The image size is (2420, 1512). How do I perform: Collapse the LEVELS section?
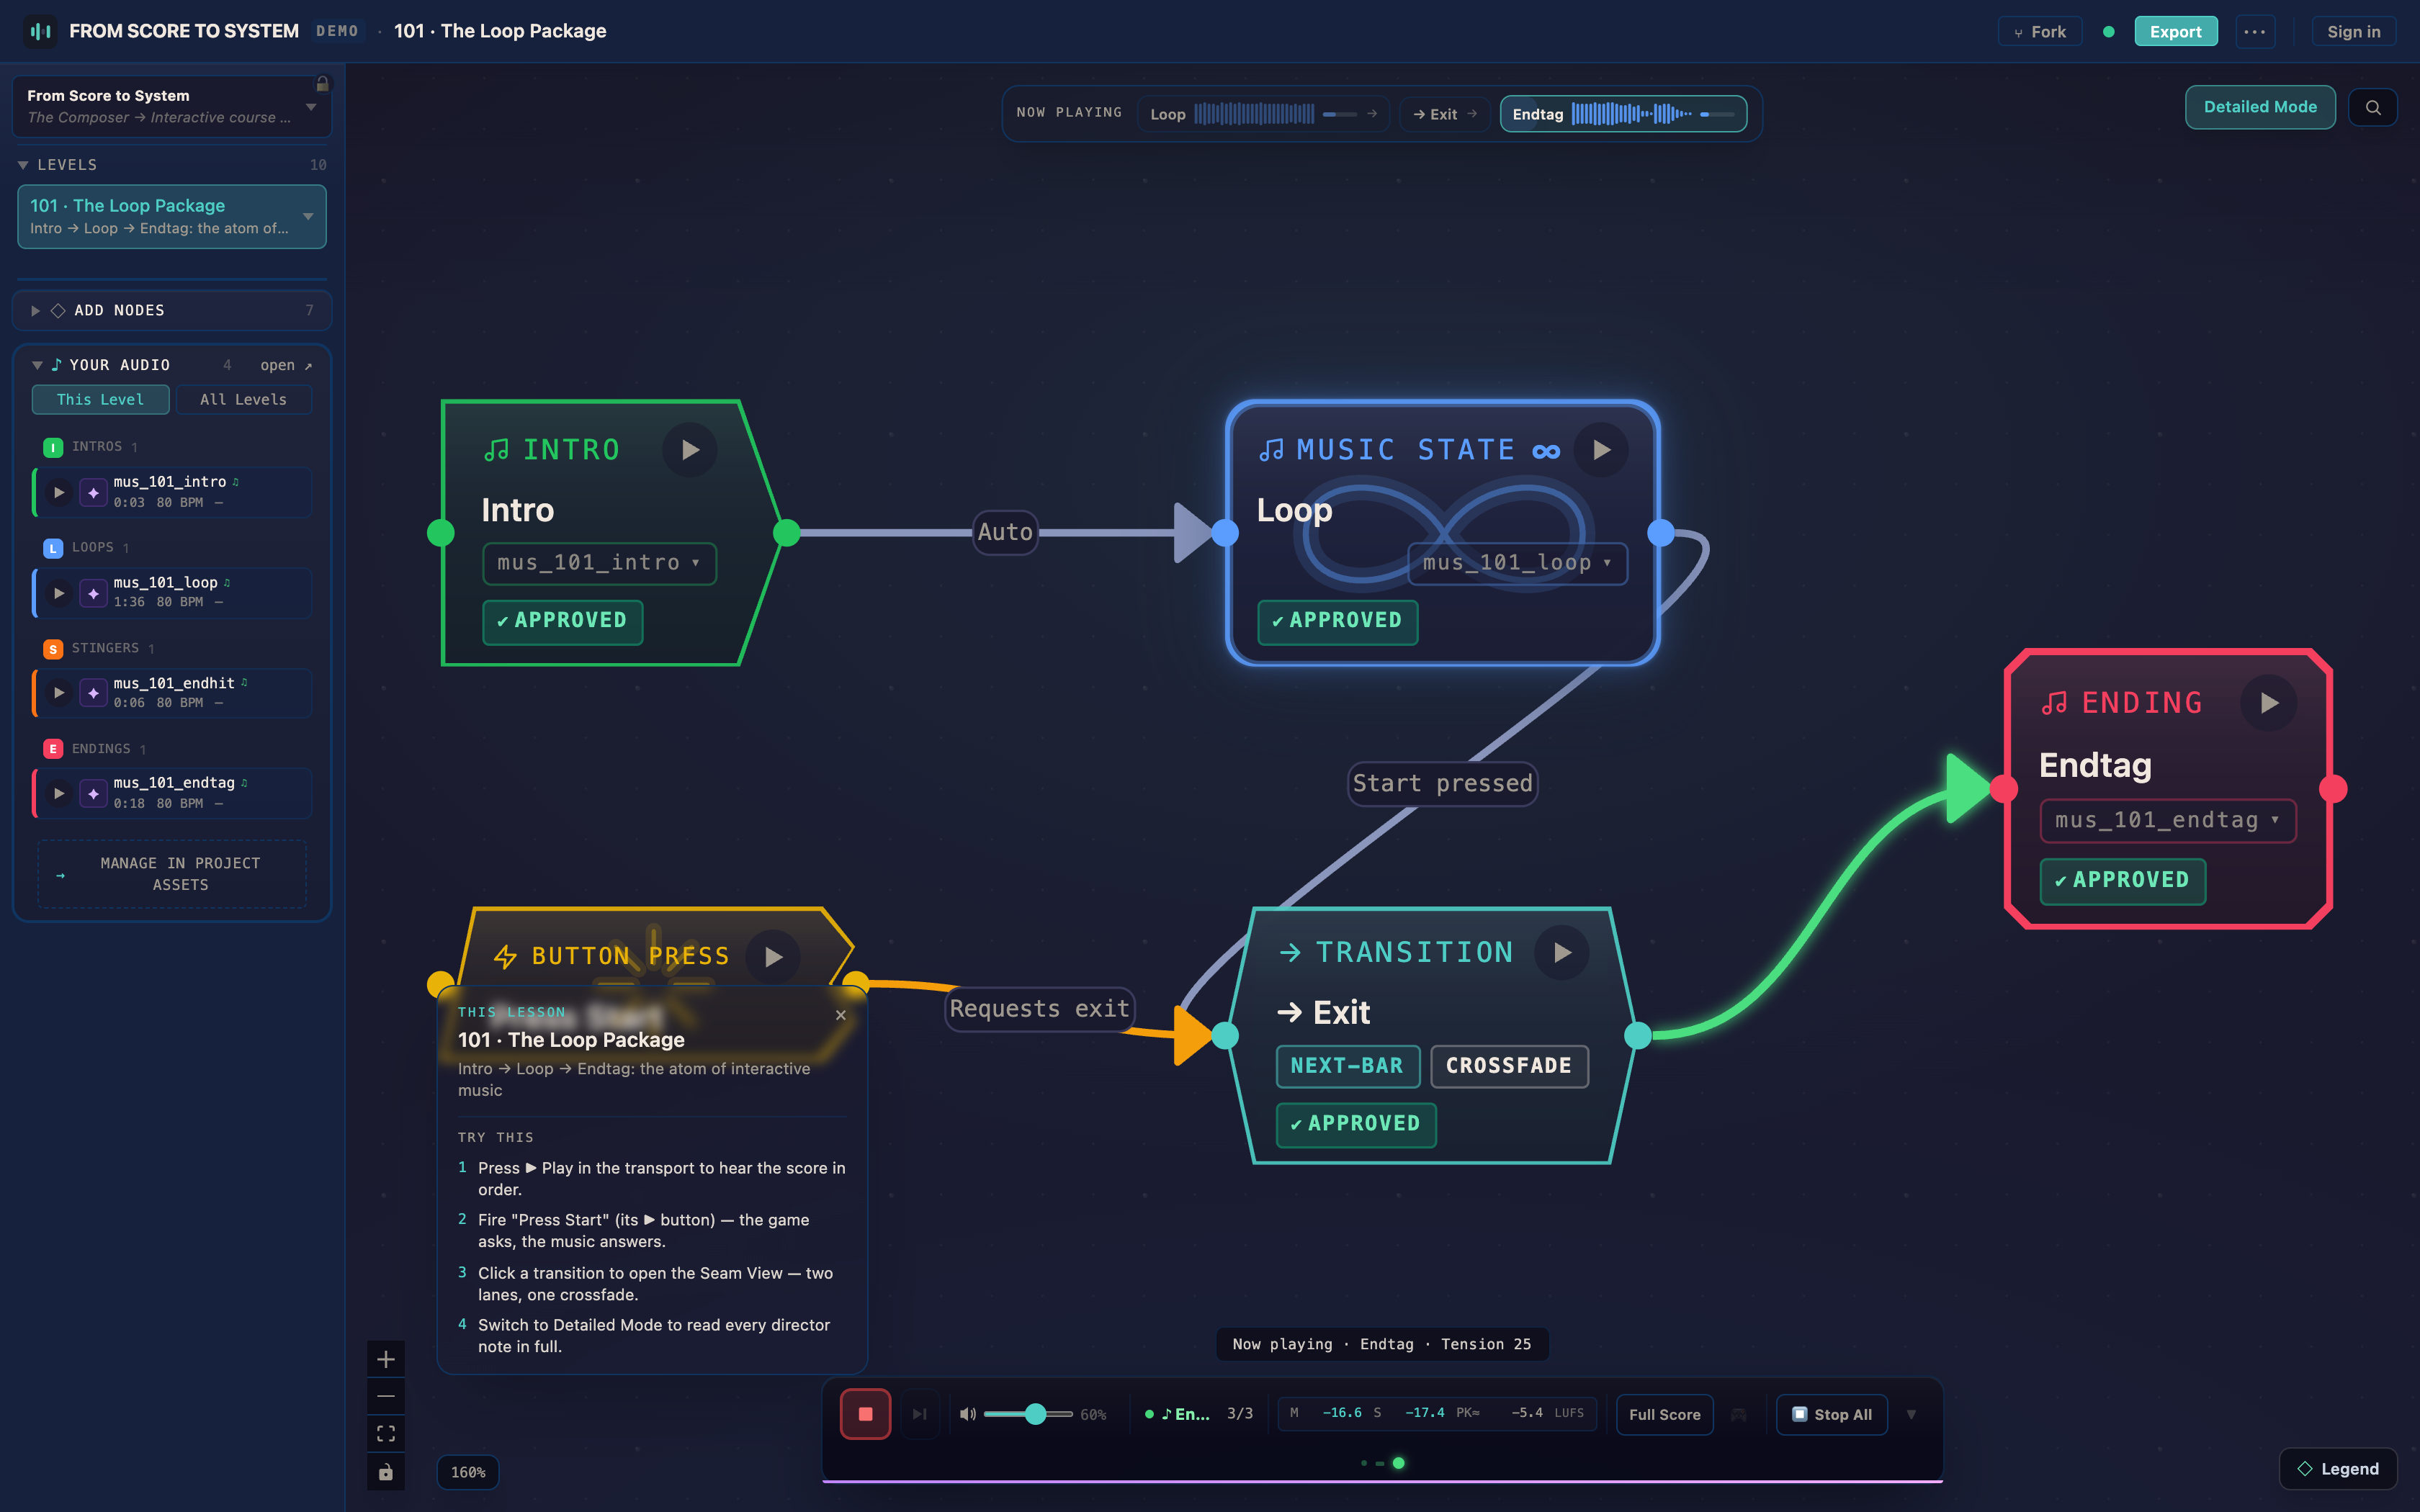23,165
